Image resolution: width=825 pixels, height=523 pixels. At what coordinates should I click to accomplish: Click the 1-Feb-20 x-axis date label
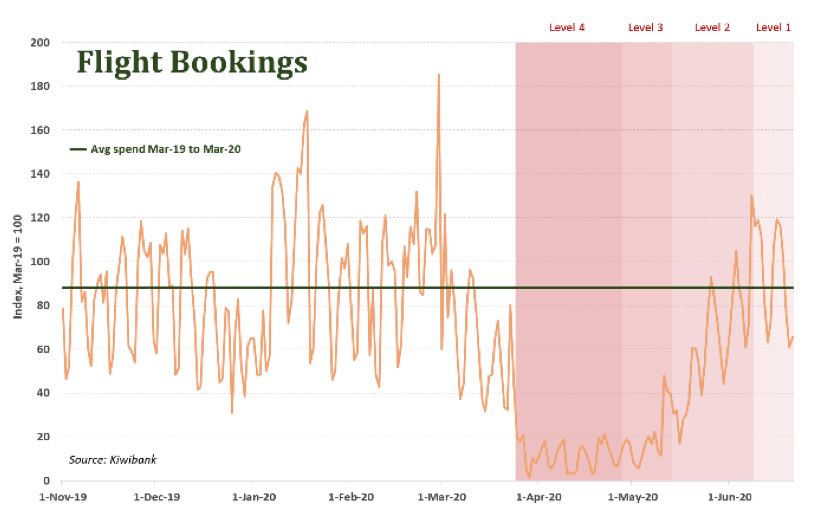click(x=351, y=496)
